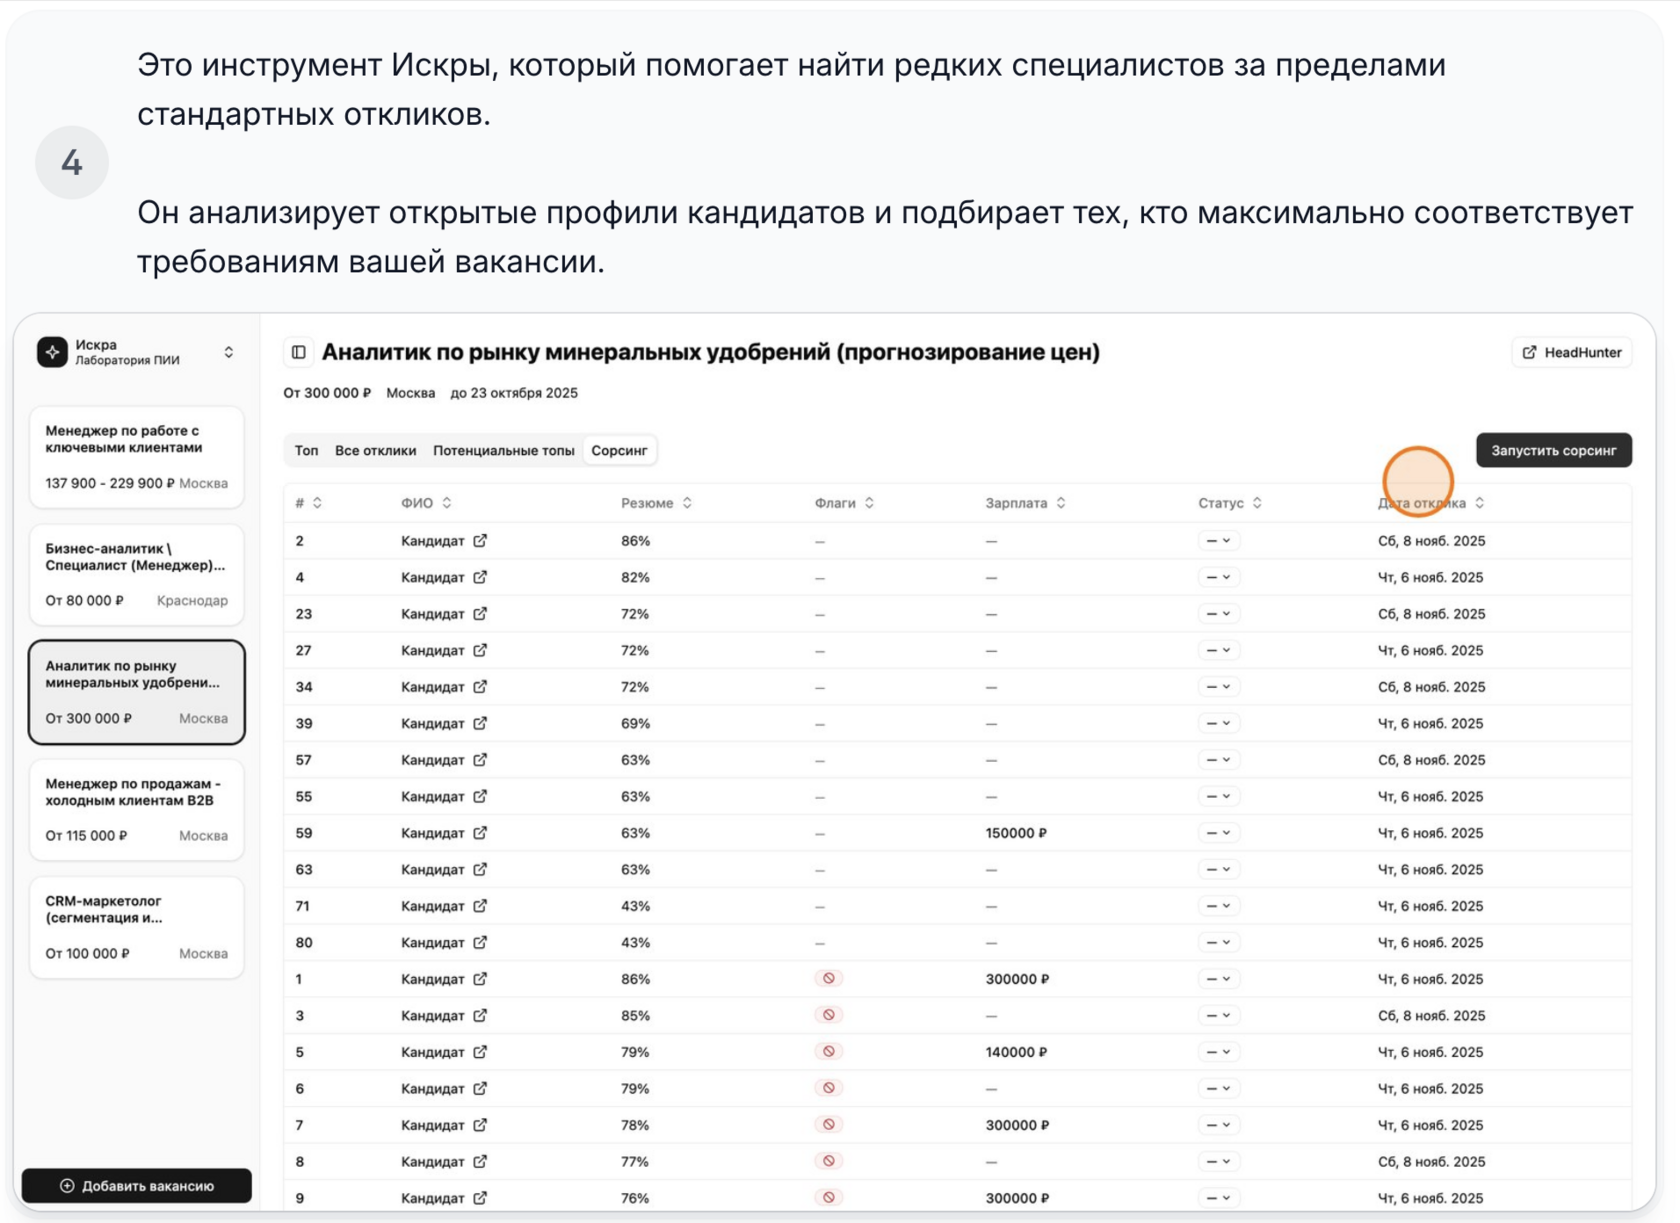Click the Добавить вакансию button
The image size is (1680, 1223).
pyautogui.click(x=137, y=1186)
